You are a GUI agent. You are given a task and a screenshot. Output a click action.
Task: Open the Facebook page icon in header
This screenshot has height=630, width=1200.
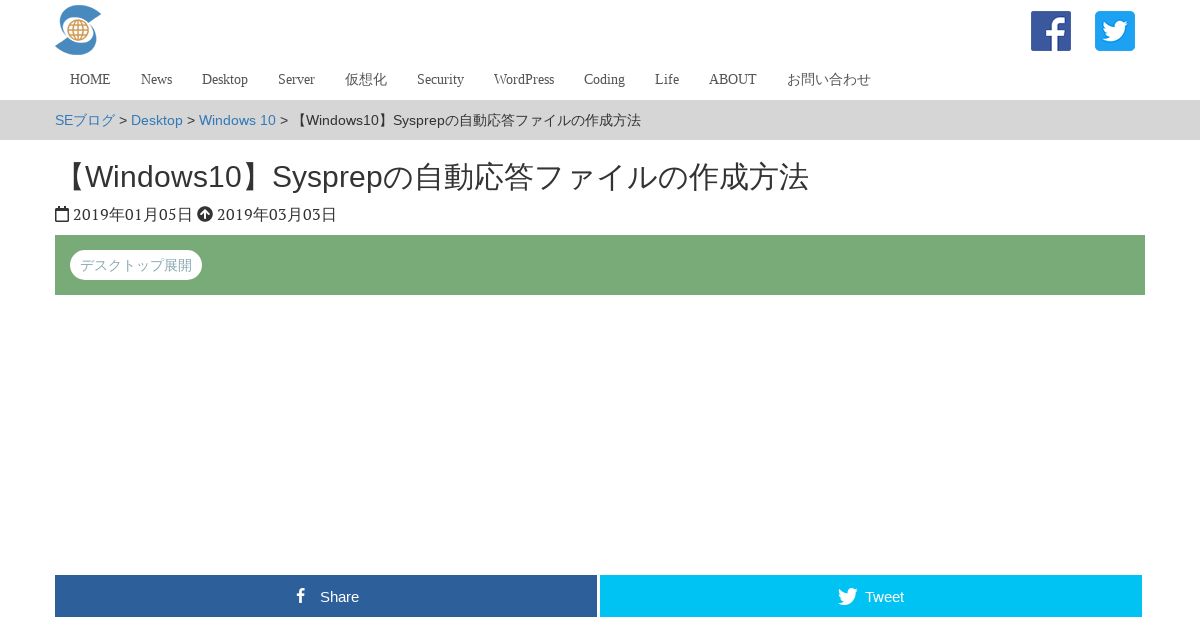coord(1051,31)
